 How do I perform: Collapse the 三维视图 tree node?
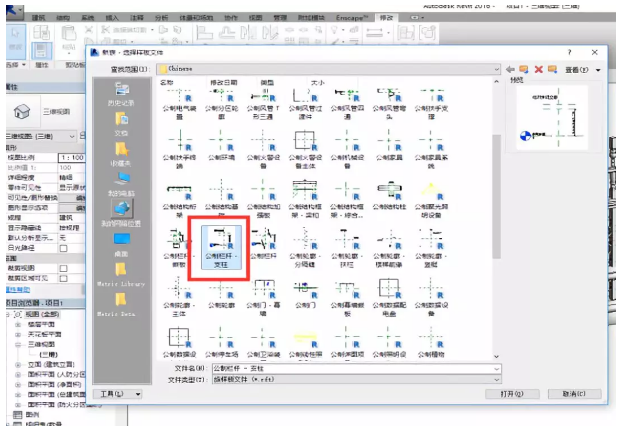pos(18,344)
